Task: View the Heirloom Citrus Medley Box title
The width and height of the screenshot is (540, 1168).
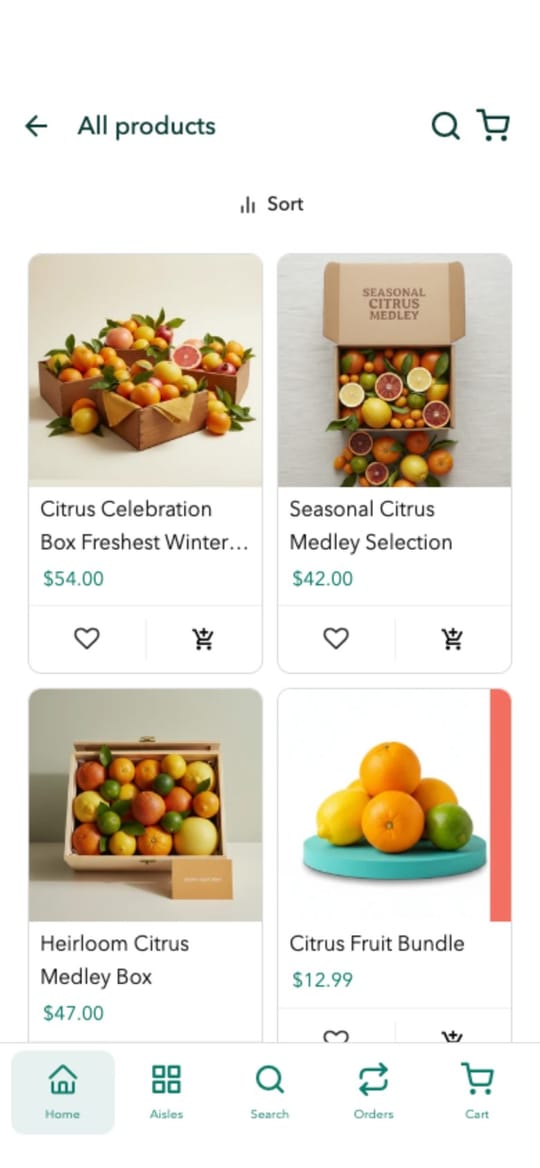Action: (114, 960)
